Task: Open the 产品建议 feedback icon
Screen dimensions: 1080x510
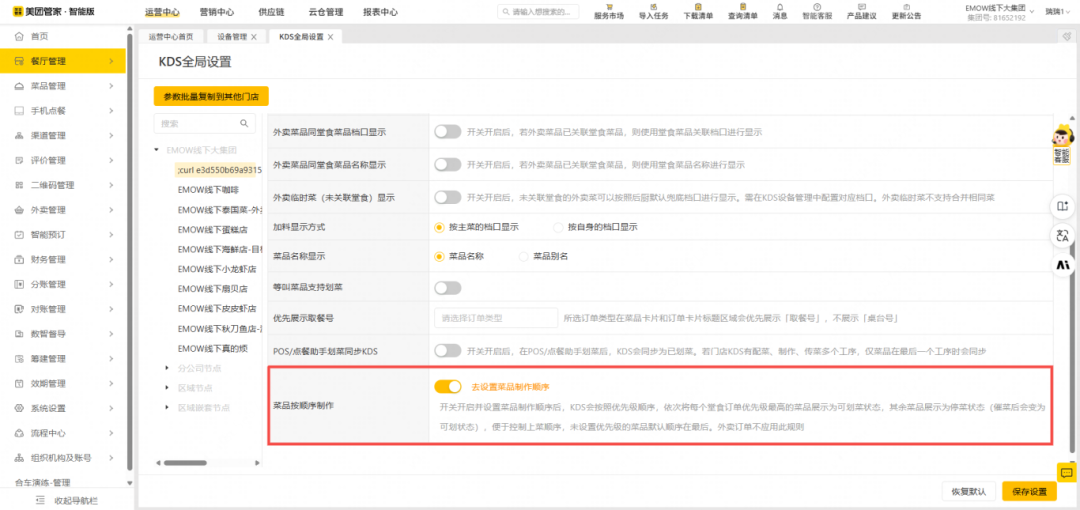Action: [x=861, y=7]
